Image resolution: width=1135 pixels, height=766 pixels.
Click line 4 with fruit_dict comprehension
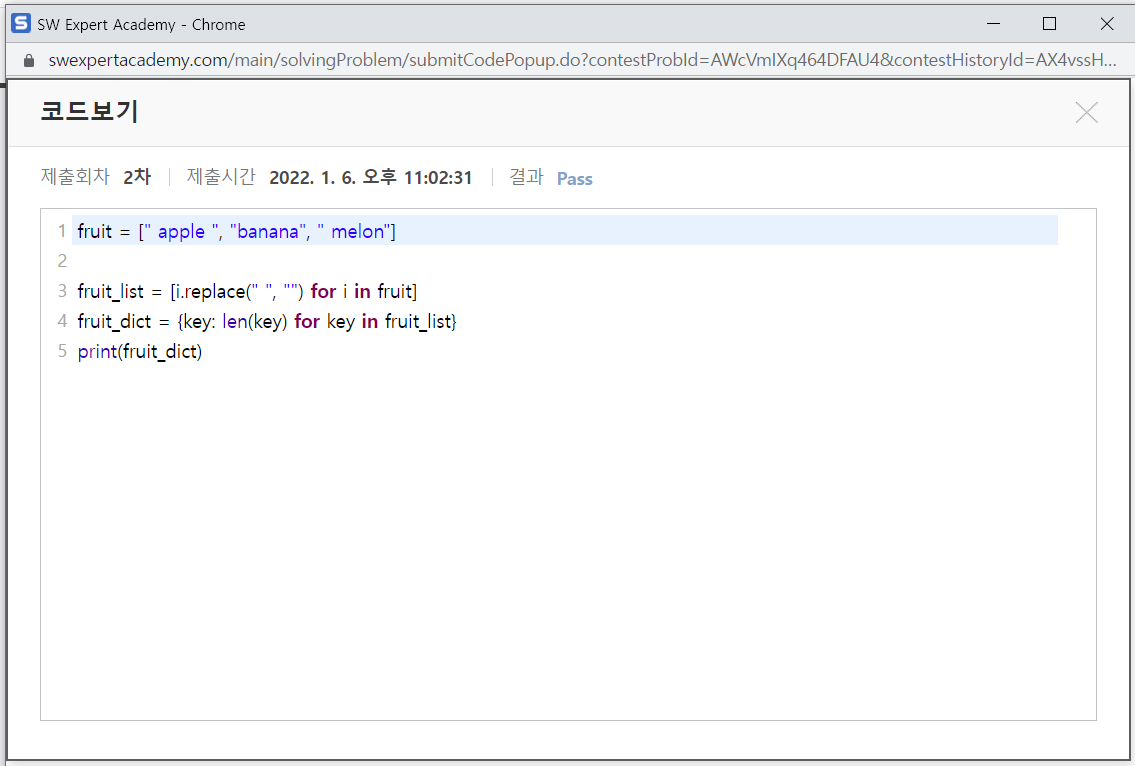[267, 321]
